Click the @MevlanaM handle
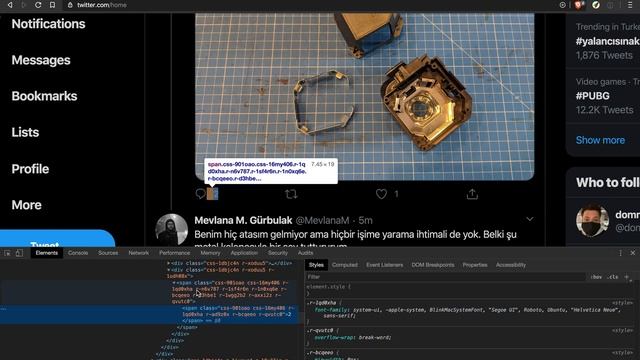Image resolution: width=640 pixels, height=360 pixels. (322, 220)
